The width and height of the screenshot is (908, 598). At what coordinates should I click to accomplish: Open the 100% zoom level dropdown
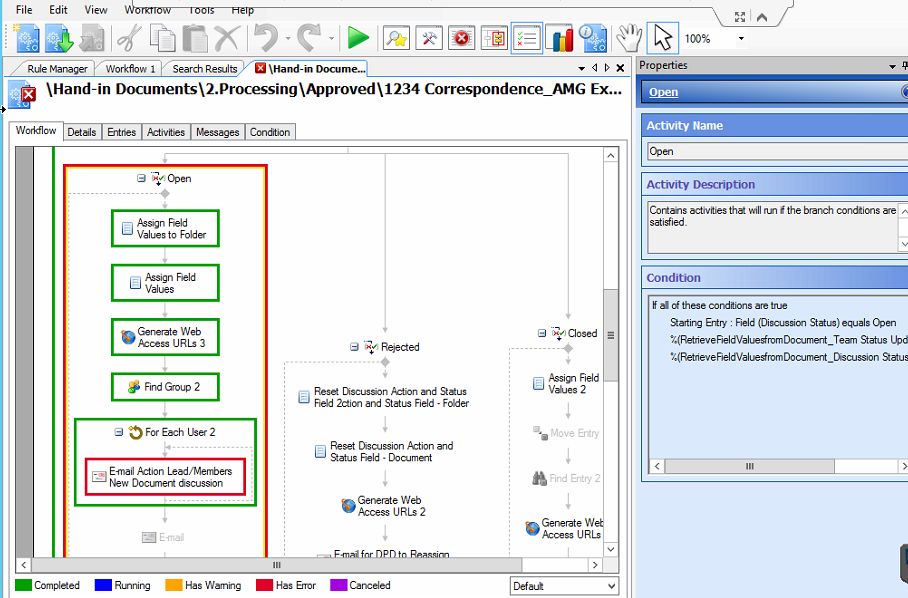741,39
